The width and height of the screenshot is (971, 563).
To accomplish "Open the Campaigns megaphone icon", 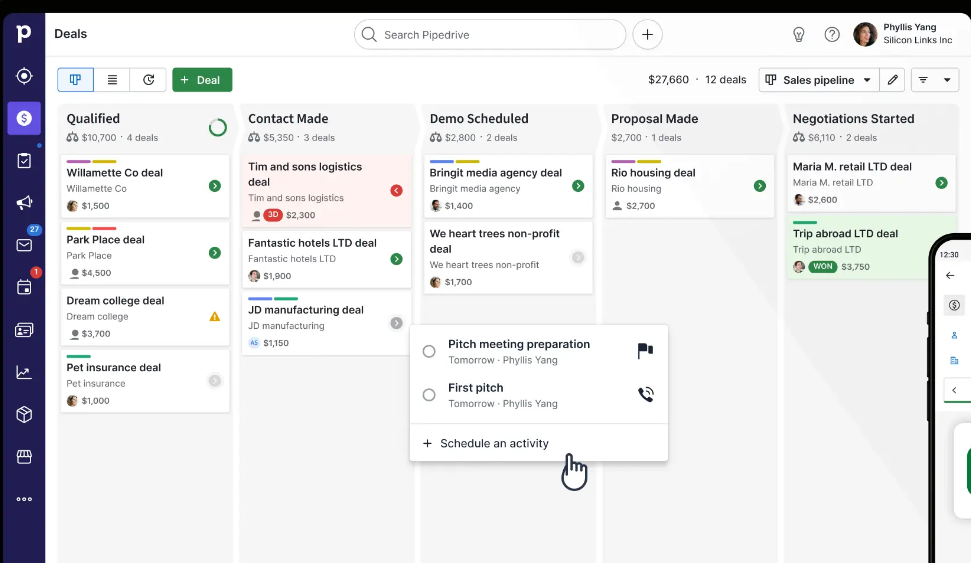I will [x=24, y=203].
